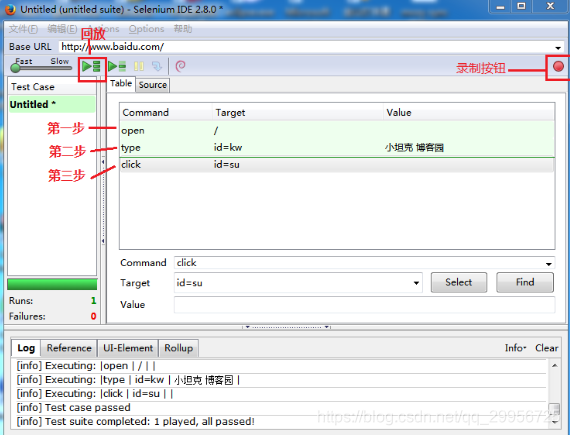Open the 文件(F) menu

pos(23,29)
